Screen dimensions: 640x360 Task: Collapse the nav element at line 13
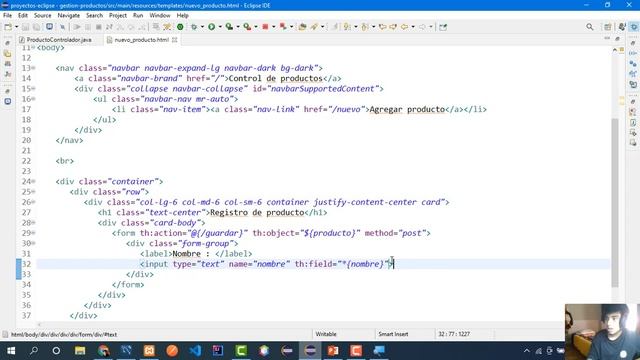(33, 68)
